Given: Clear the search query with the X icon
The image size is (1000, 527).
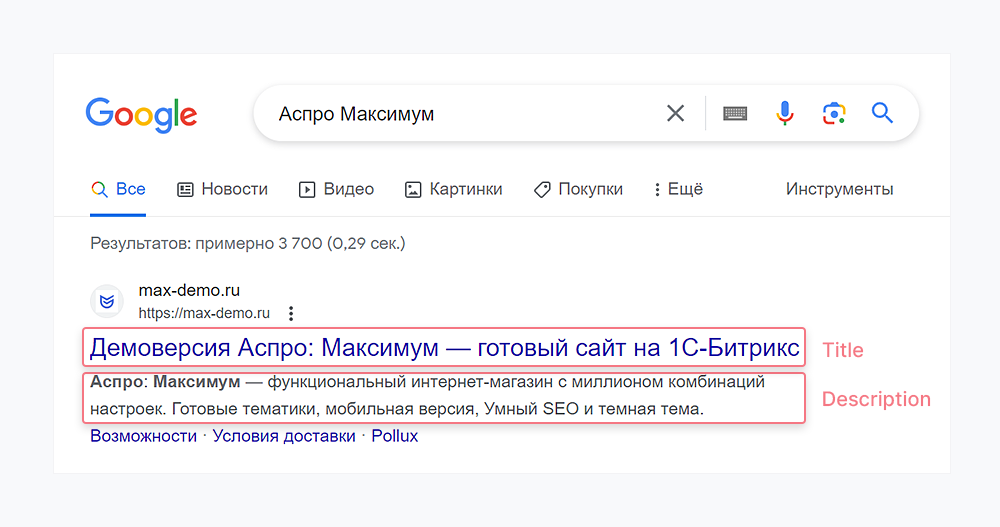Looking at the screenshot, I should pos(675,114).
